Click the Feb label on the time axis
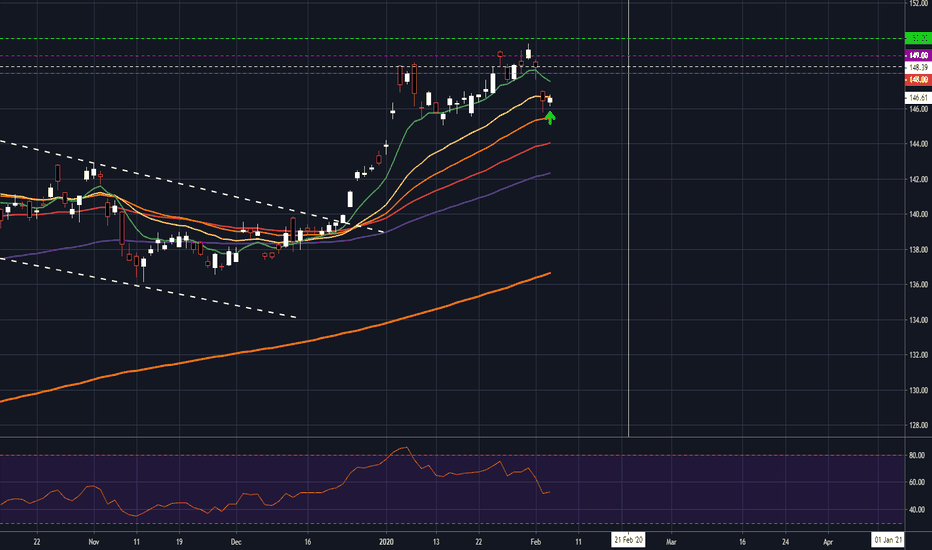This screenshot has width=932, height=550. pos(536,542)
